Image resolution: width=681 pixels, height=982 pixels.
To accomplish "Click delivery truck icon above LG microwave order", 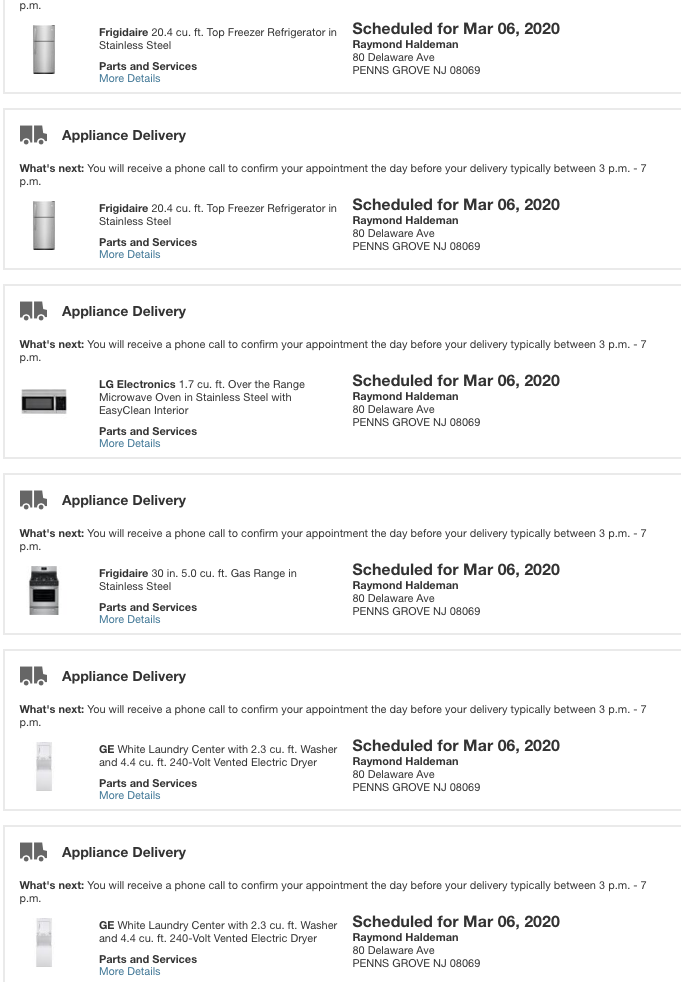I will point(33,311).
